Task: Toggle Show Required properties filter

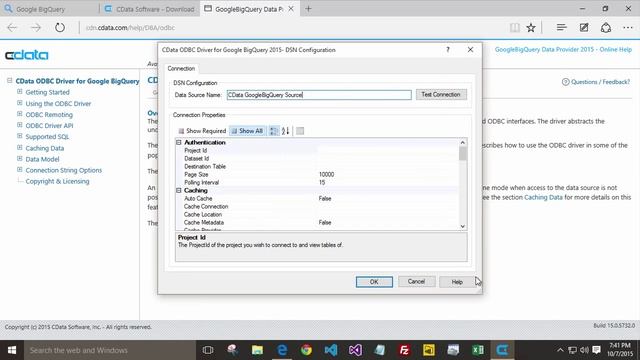Action: tap(202, 131)
